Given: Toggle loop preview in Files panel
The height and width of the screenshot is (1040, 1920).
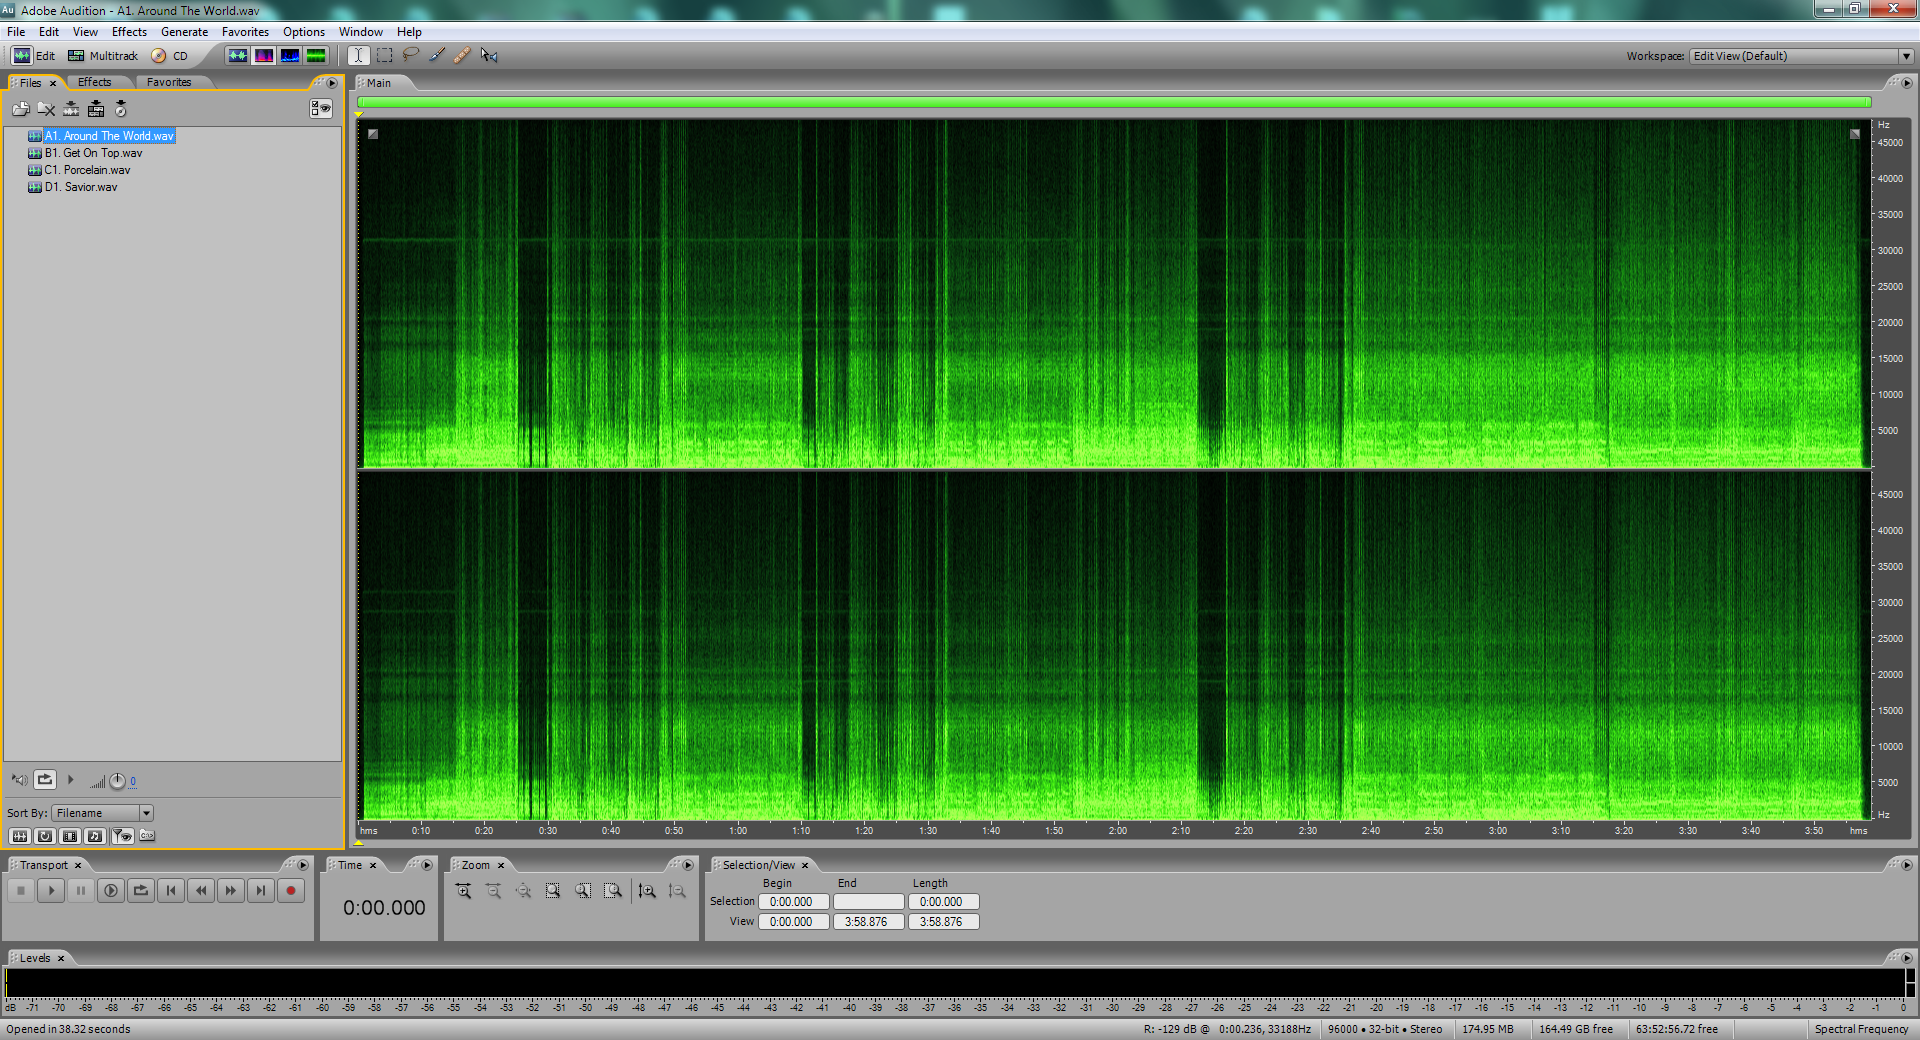Looking at the screenshot, I should 45,779.
